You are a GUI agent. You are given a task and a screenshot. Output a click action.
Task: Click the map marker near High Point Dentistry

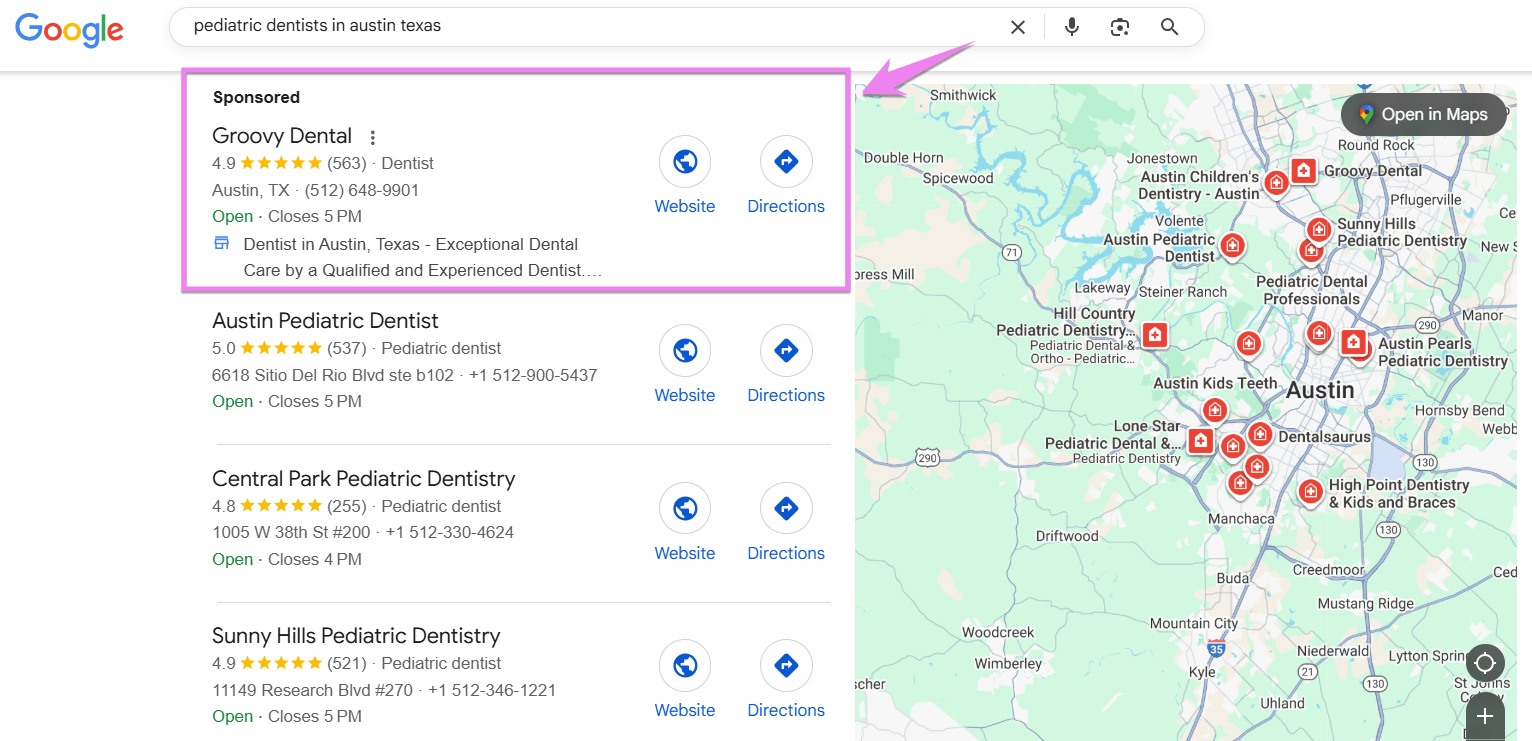point(1310,491)
